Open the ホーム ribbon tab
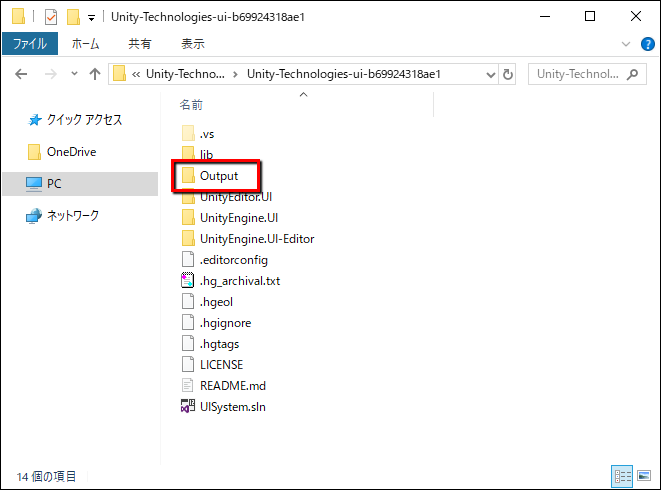661x490 pixels. (86, 44)
